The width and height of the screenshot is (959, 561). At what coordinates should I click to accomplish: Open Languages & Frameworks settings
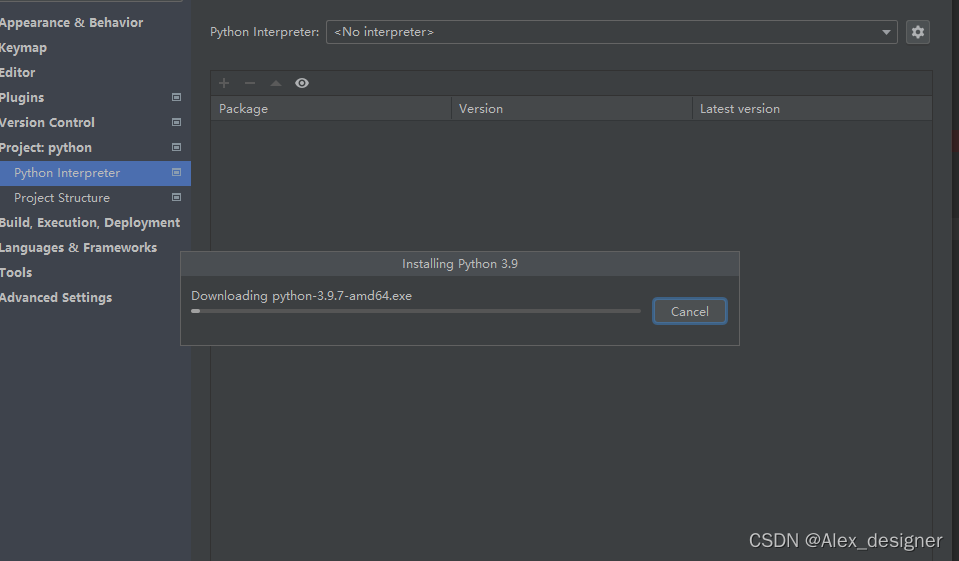click(78, 248)
